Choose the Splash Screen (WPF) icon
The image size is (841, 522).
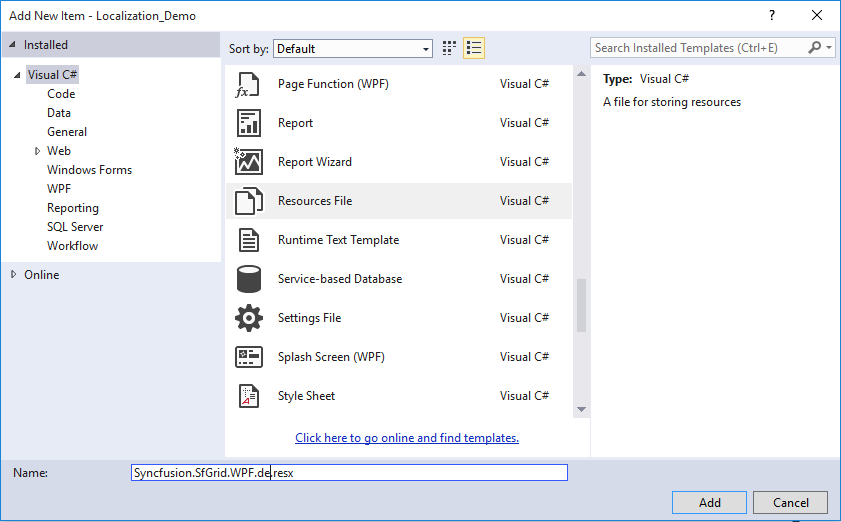(x=248, y=357)
